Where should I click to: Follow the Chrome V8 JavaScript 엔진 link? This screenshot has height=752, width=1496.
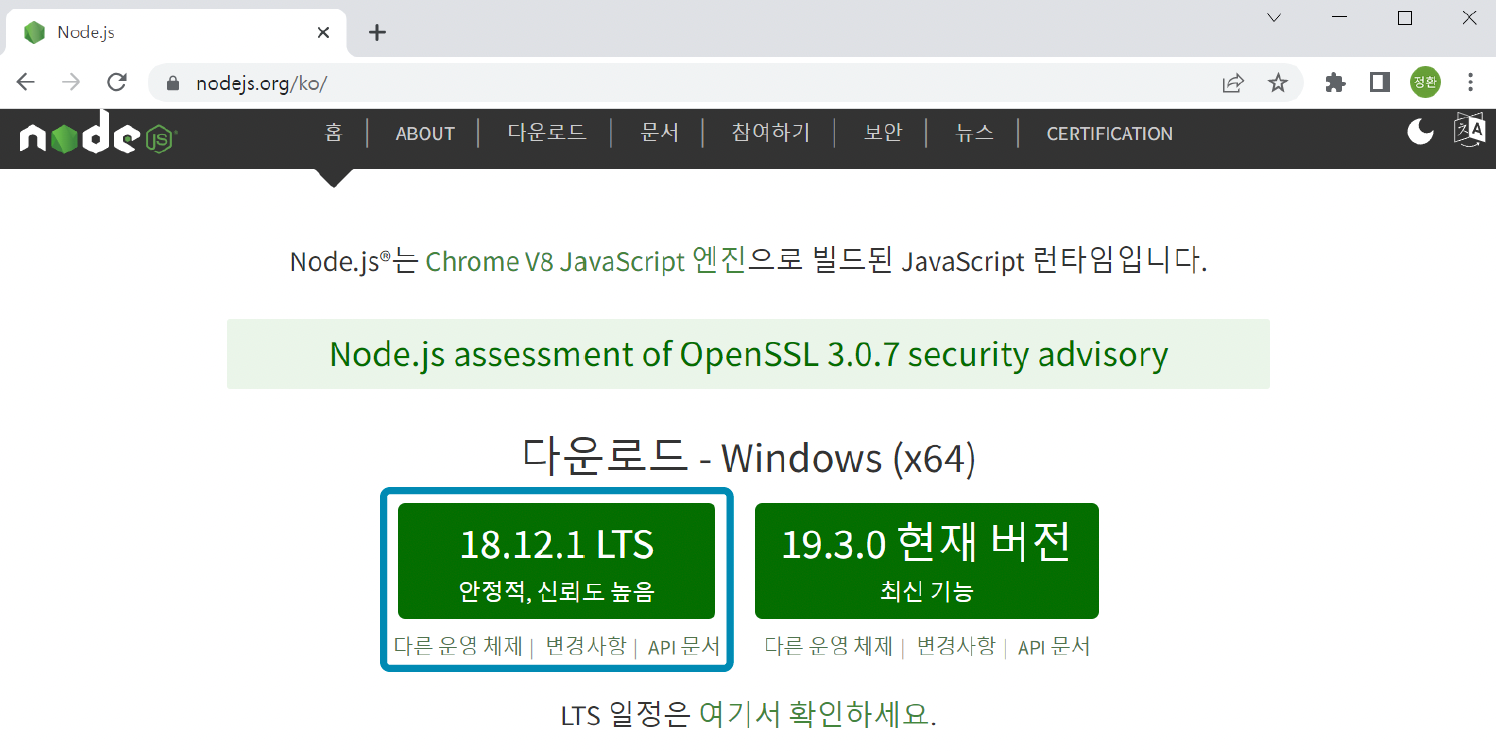tap(586, 262)
